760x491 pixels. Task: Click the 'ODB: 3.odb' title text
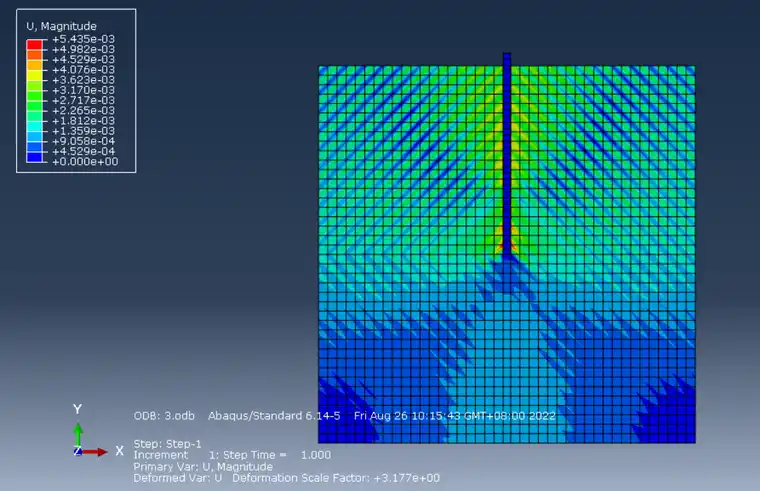164,416
